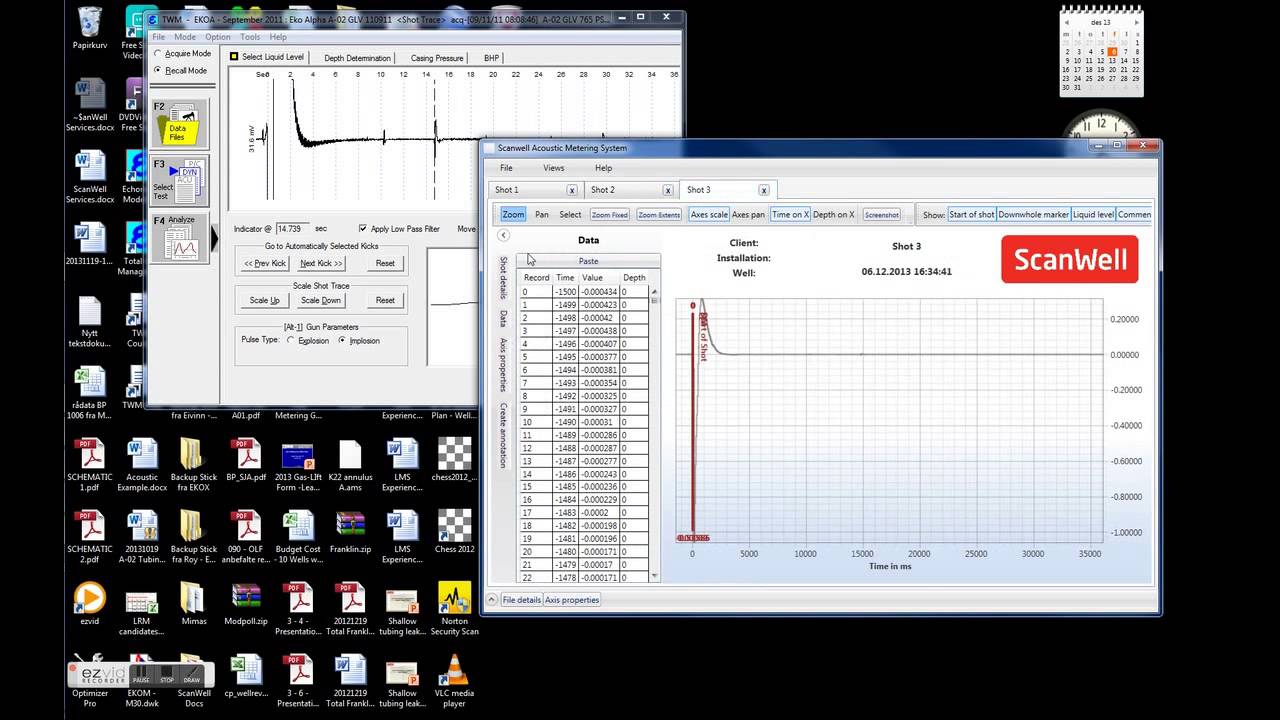This screenshot has height=720, width=1280.
Task: Switch to the Casing Pressure tab in TWM
Action: click(x=436, y=58)
